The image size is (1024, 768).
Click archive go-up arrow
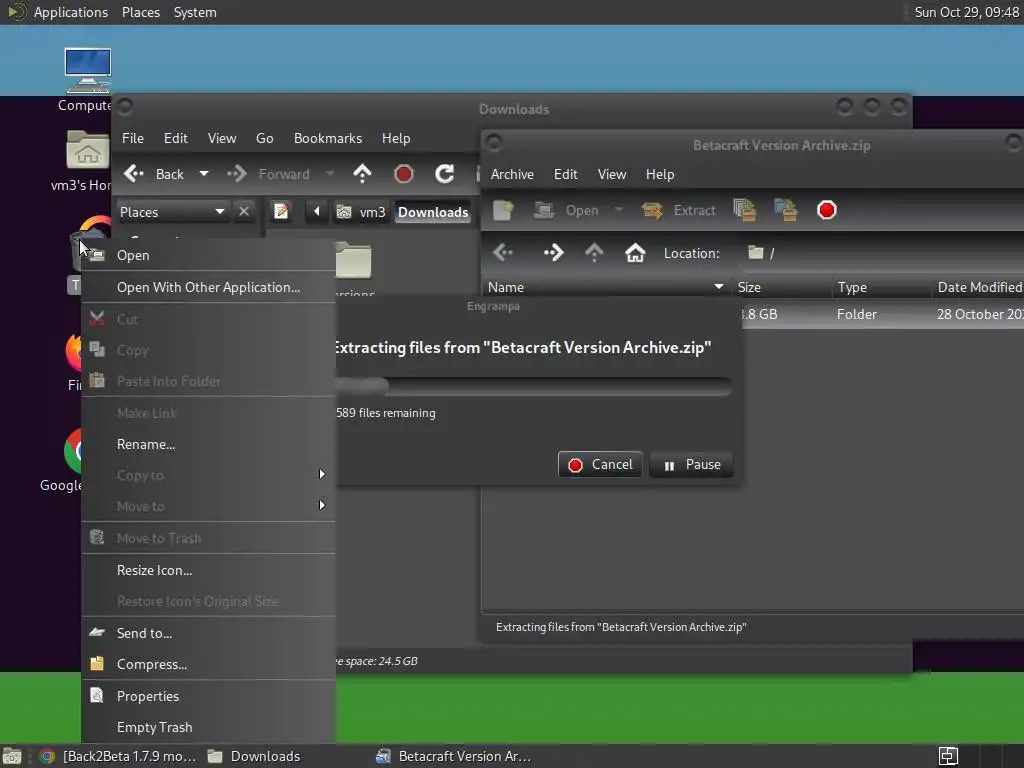click(x=594, y=253)
